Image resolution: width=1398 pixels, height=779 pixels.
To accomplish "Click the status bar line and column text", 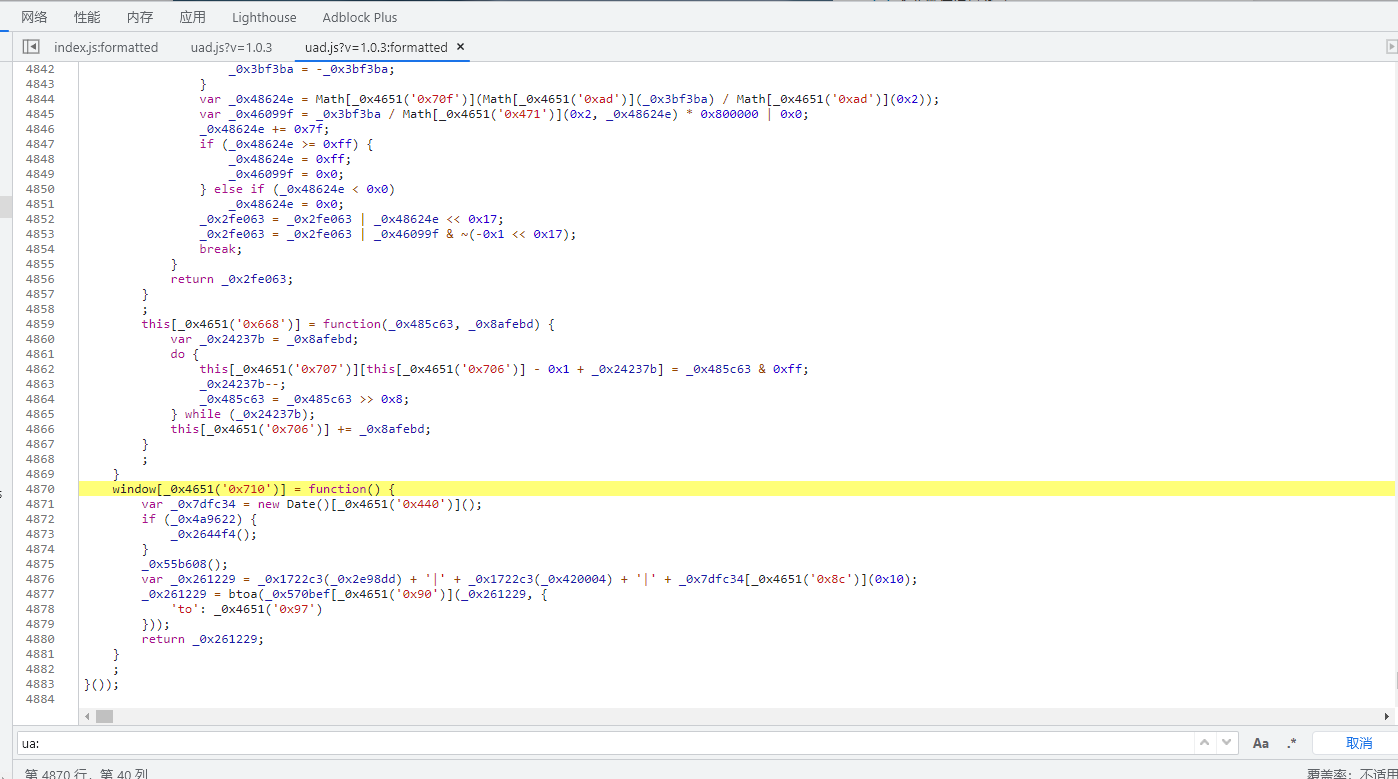I will (x=86, y=773).
